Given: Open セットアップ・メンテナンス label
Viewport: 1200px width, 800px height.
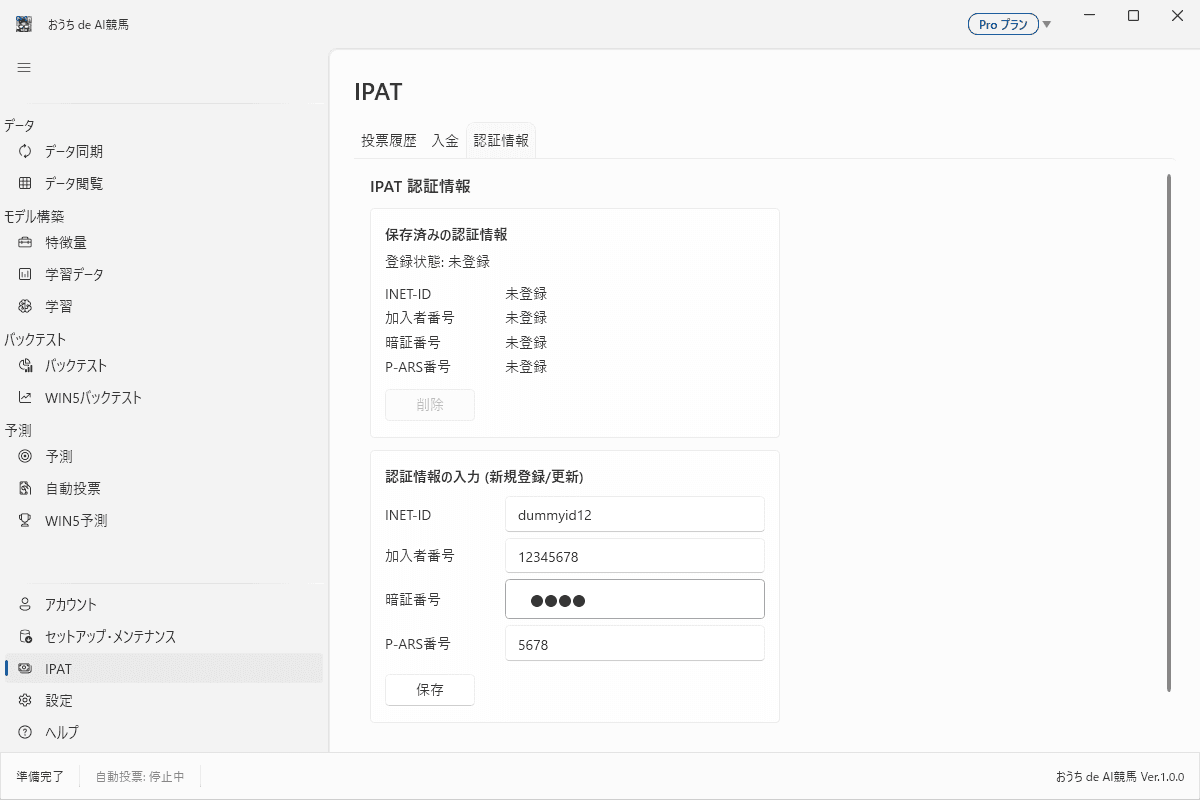Looking at the screenshot, I should coord(110,637).
